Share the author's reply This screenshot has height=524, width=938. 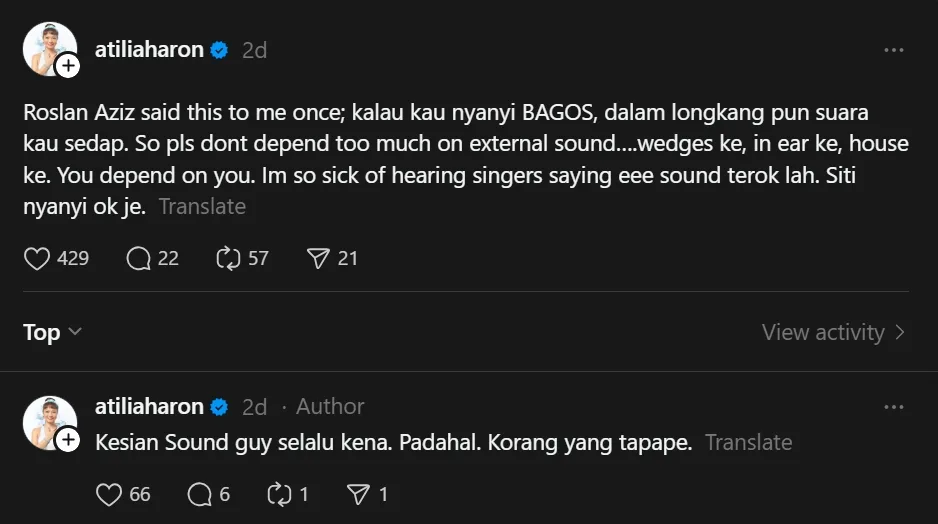coord(357,494)
